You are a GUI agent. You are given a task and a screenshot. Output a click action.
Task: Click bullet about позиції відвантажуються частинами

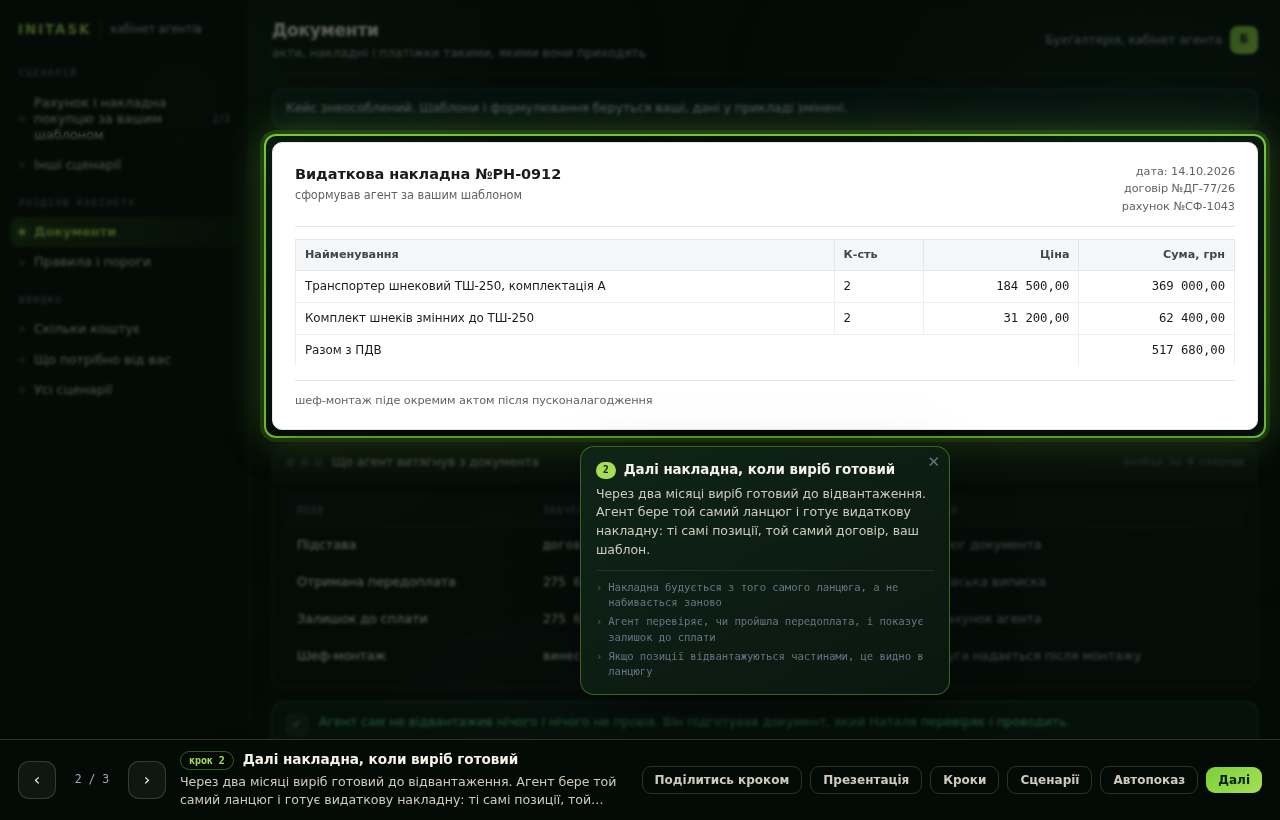click(765, 664)
